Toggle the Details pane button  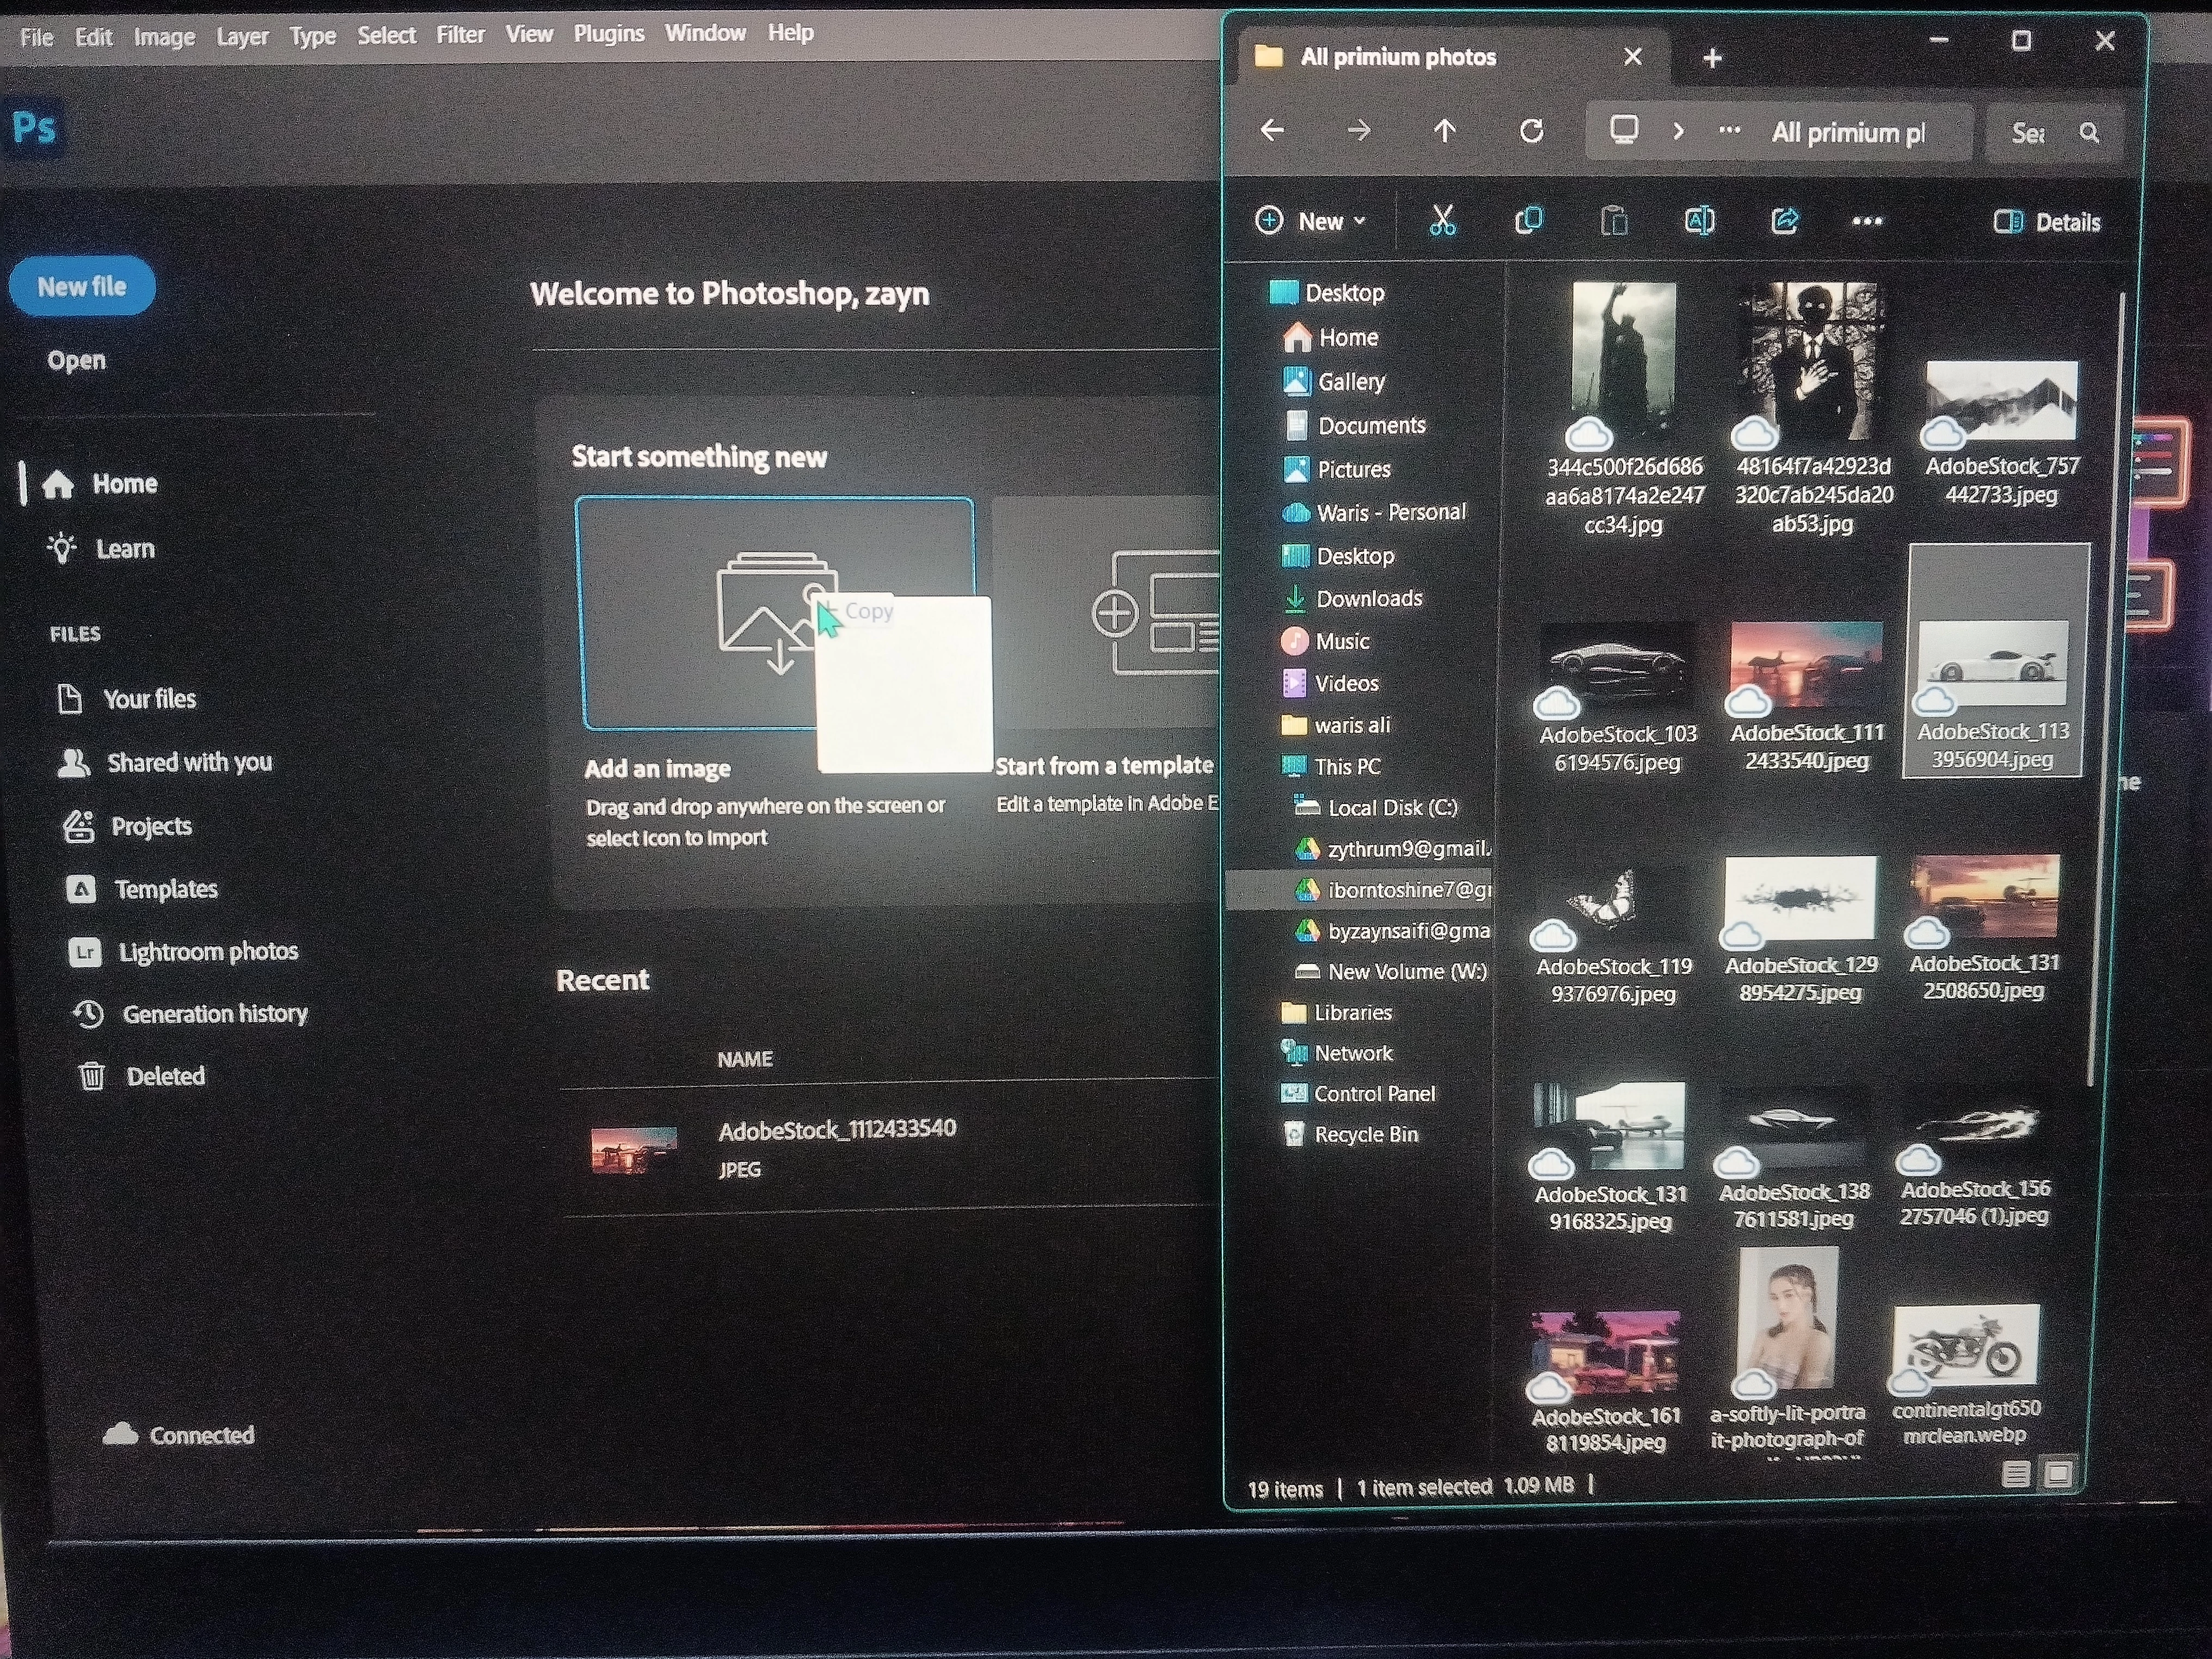[2047, 222]
